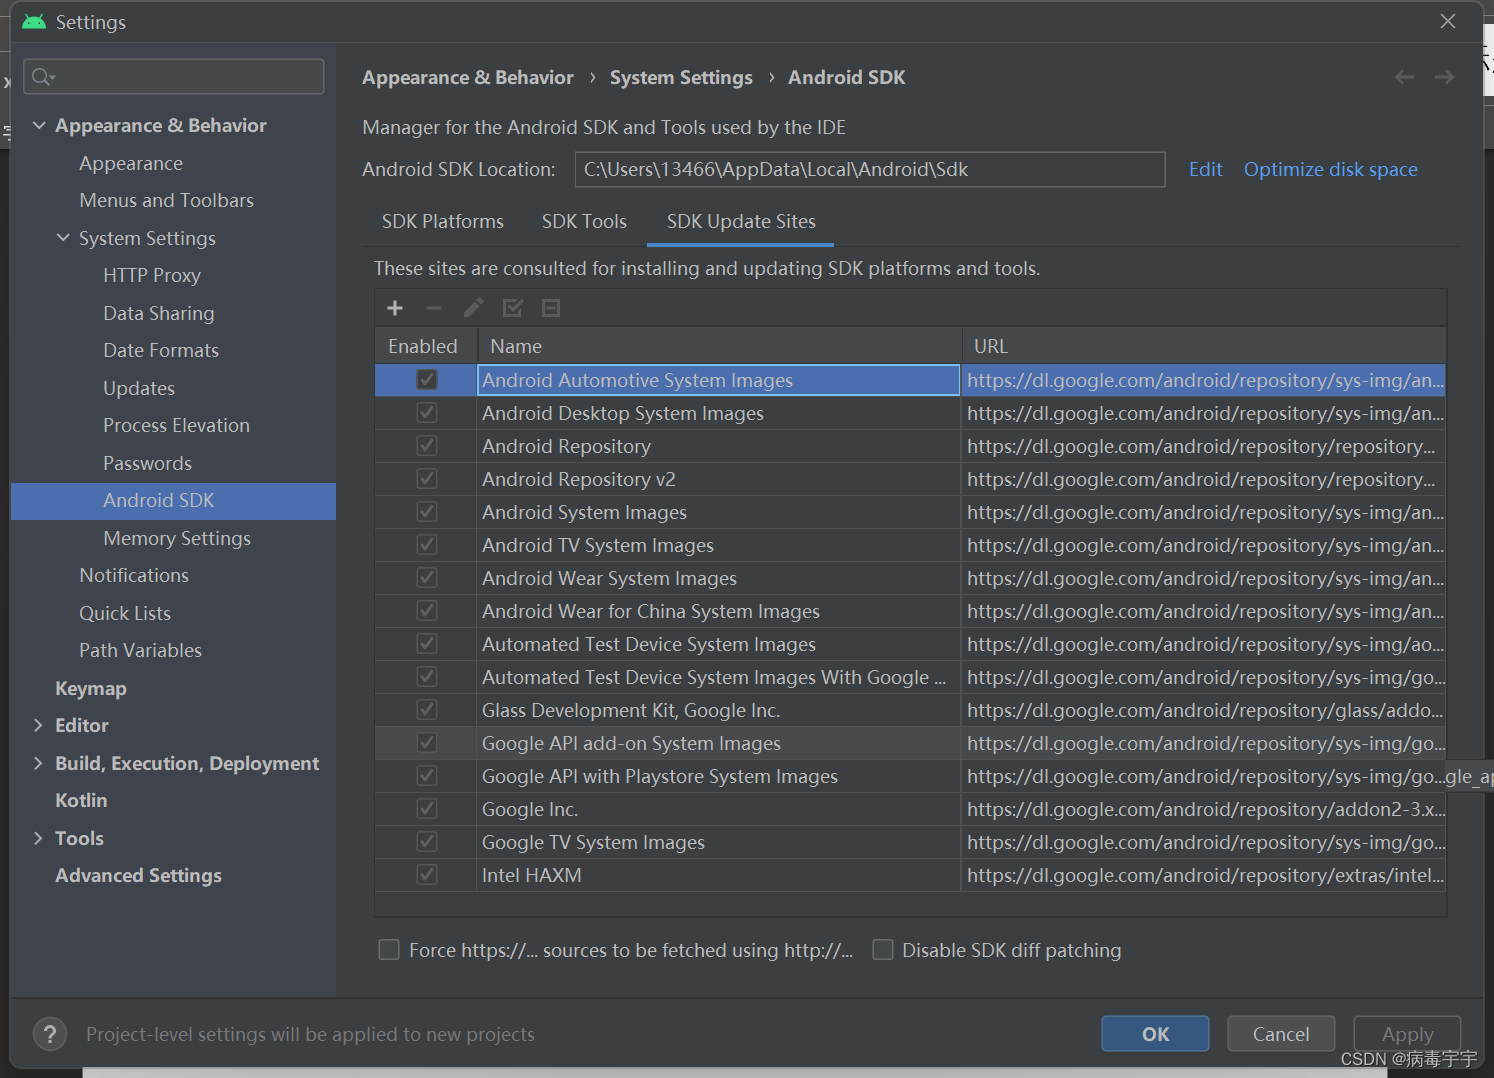Viewport: 1494px width, 1078px height.
Task: Open Kotlin settings
Action: click(81, 800)
